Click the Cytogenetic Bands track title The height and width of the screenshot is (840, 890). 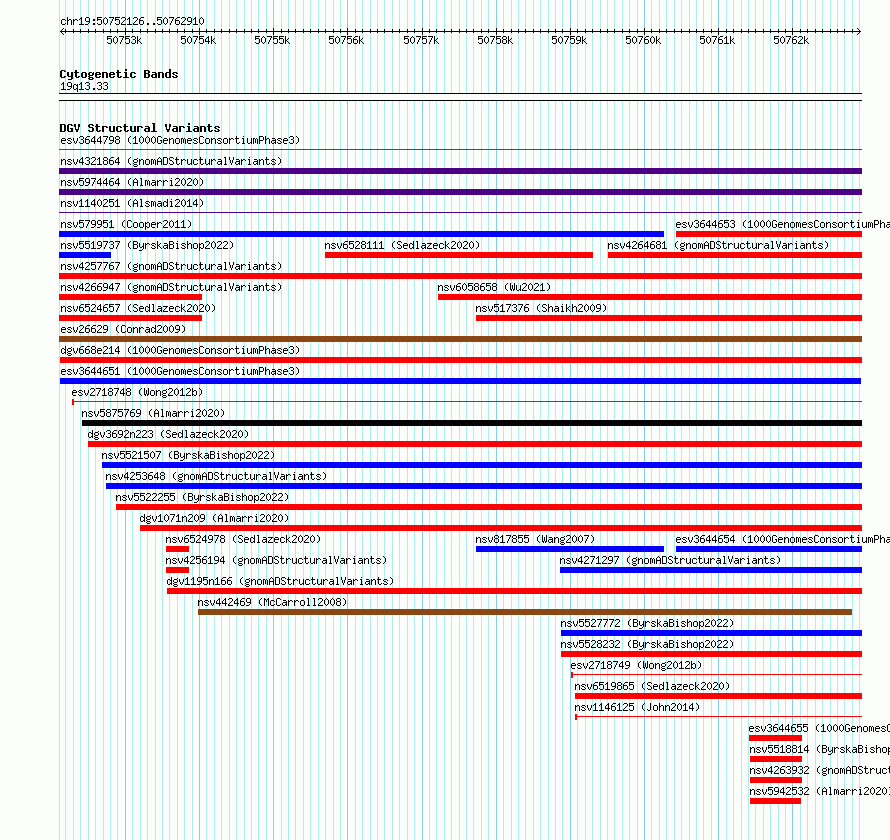coord(119,74)
